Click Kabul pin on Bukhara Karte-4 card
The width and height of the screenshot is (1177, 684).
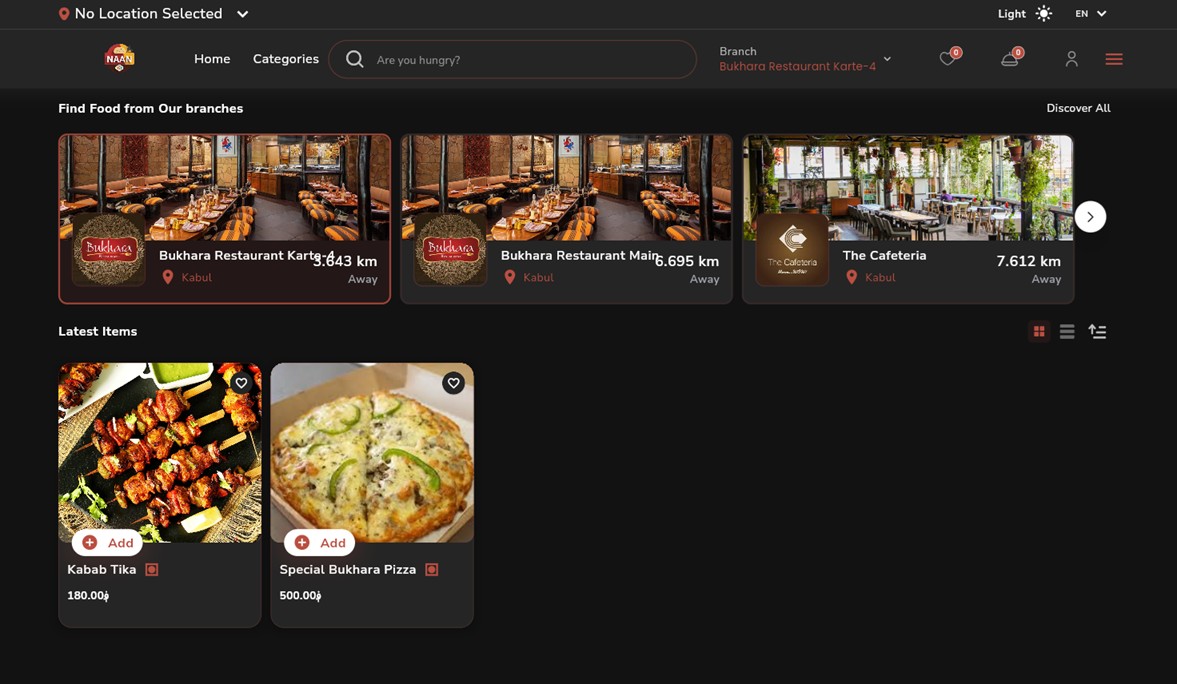(x=167, y=277)
